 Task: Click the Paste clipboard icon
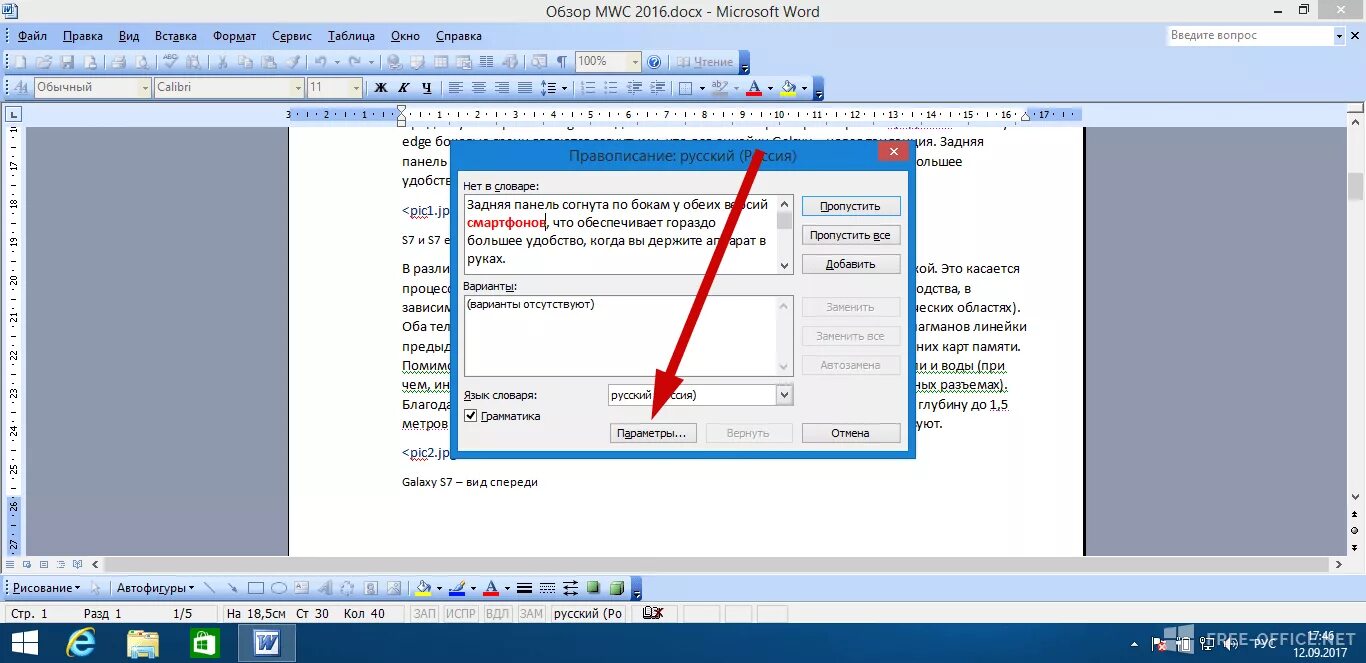click(x=269, y=61)
